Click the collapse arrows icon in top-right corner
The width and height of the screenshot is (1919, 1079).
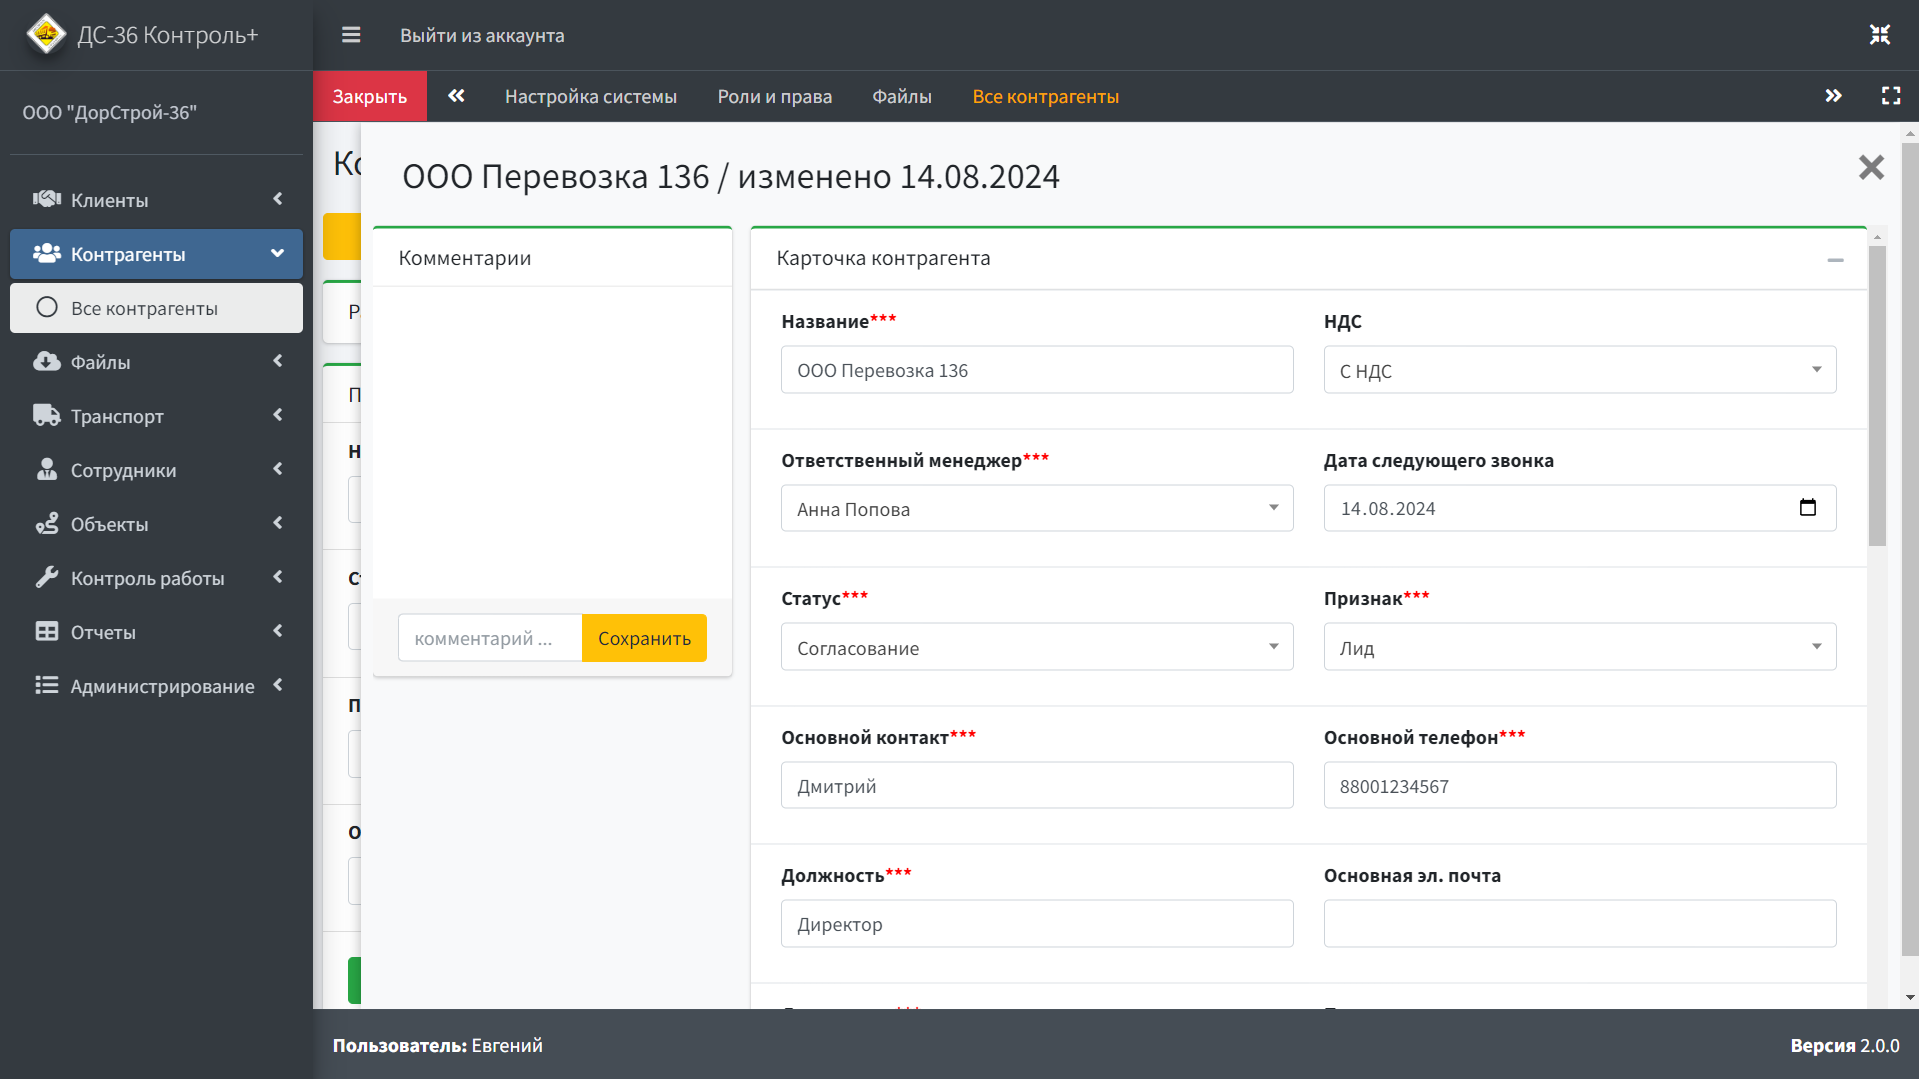click(x=1880, y=35)
